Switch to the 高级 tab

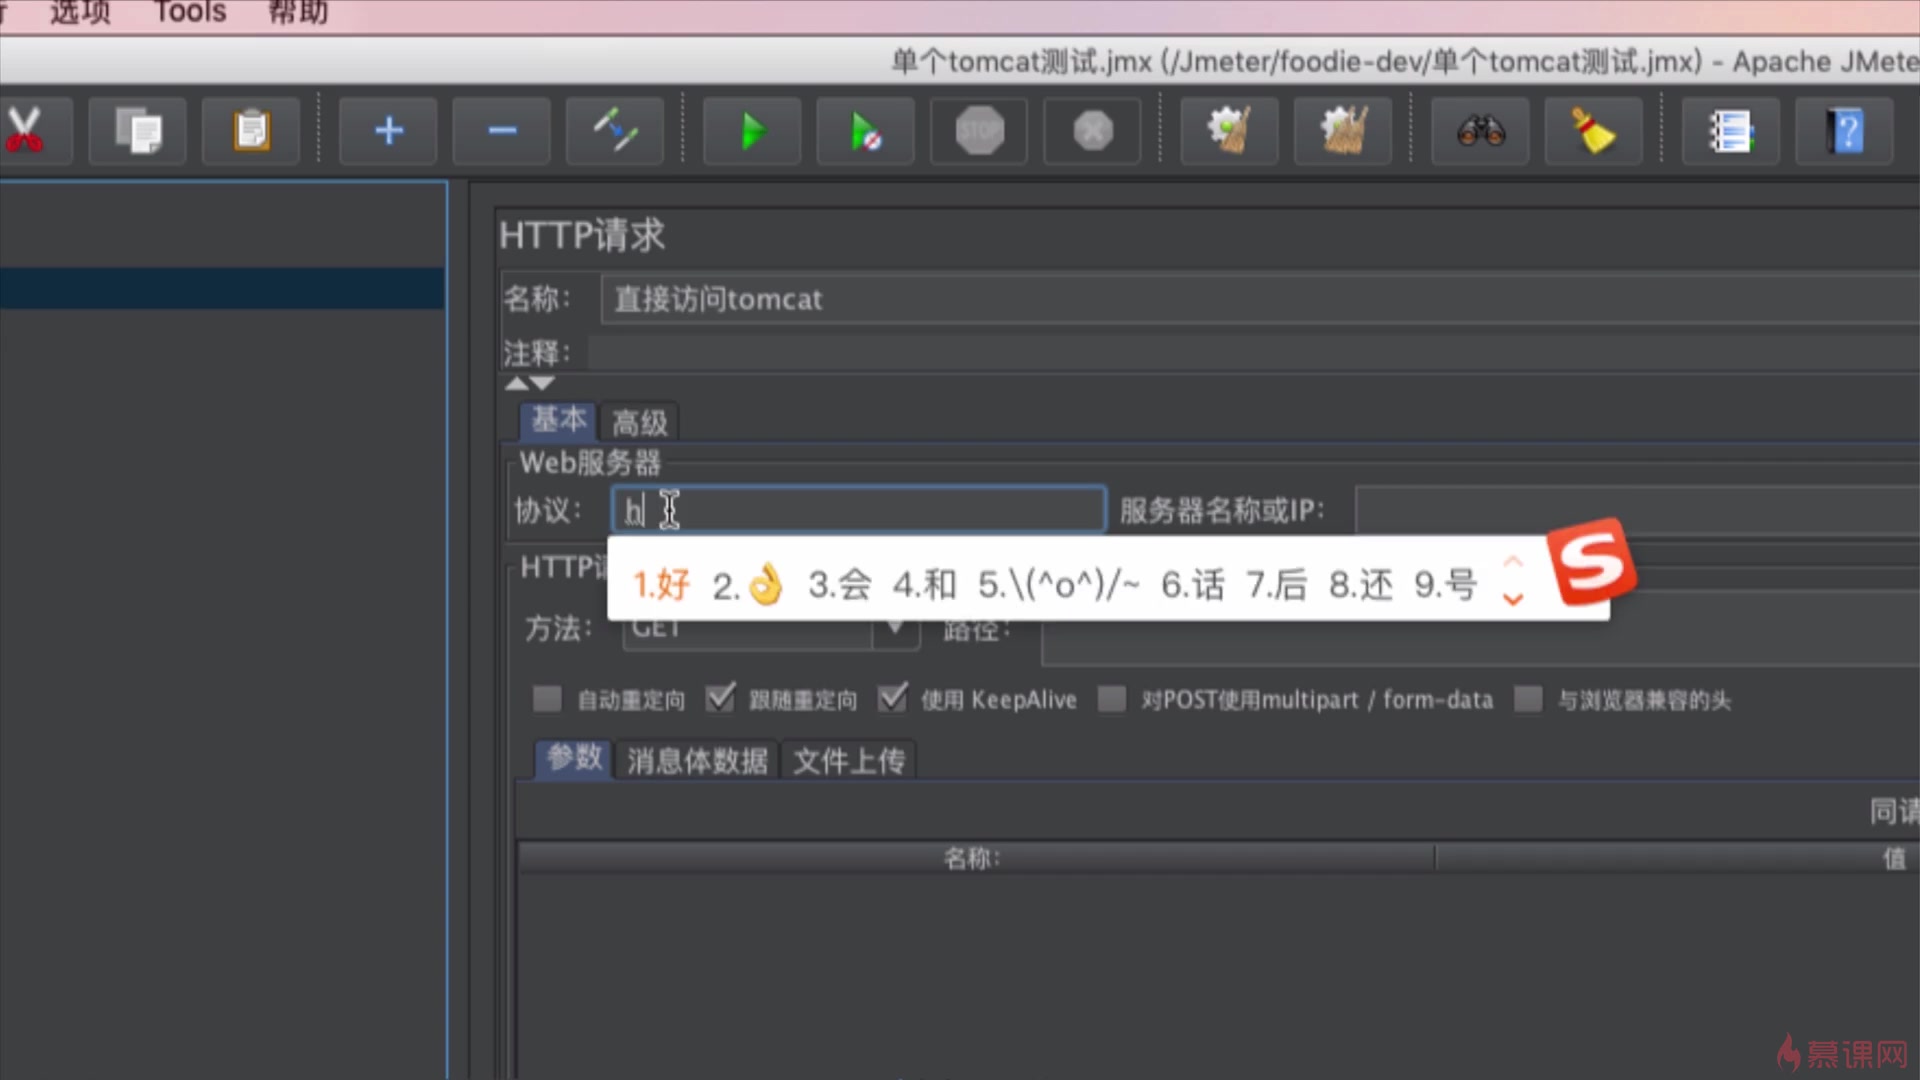(x=640, y=423)
